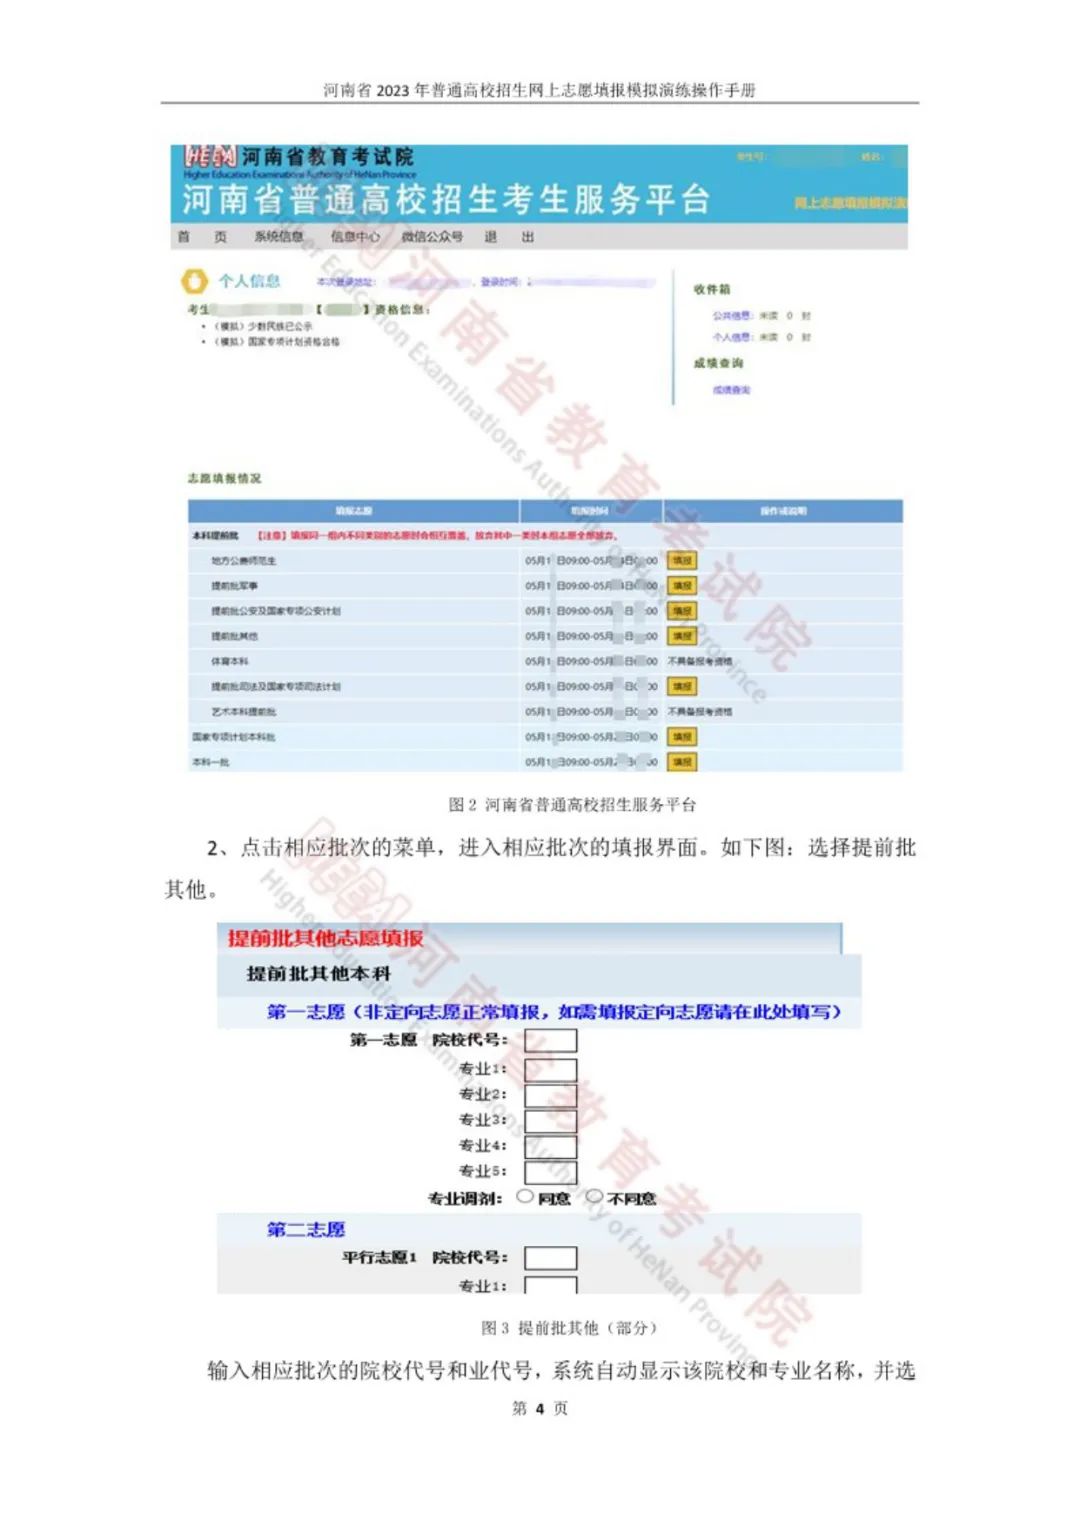Click the yellow hexagon 个人信息 icon

[x=194, y=282]
